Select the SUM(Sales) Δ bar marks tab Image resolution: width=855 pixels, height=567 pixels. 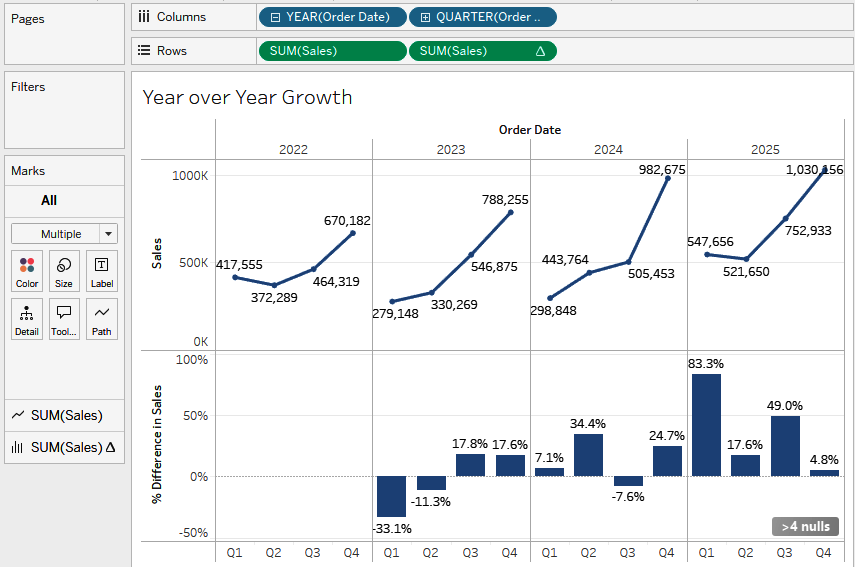[64, 447]
